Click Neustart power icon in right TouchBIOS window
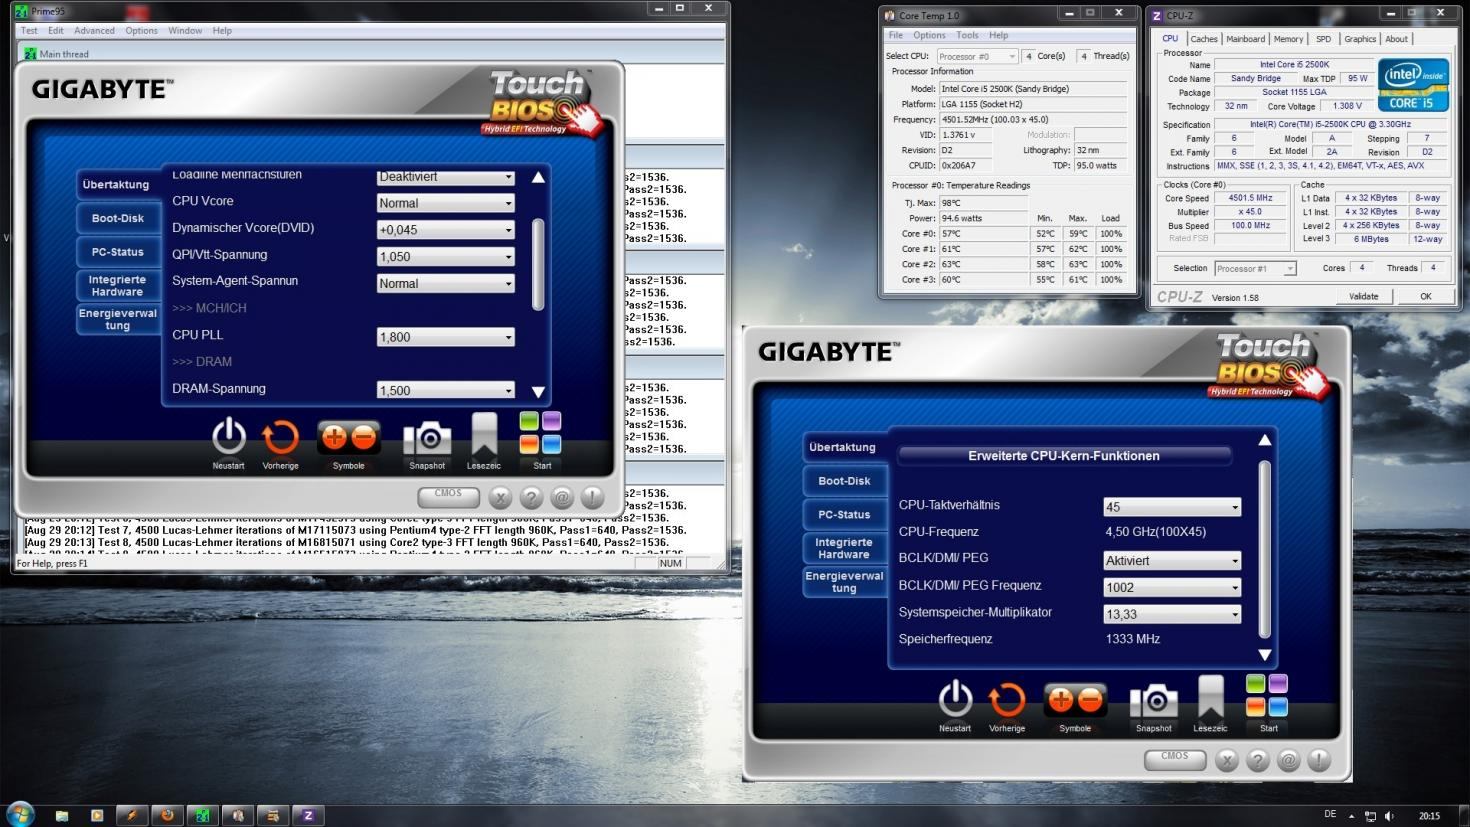The height and width of the screenshot is (827, 1470). click(955, 699)
